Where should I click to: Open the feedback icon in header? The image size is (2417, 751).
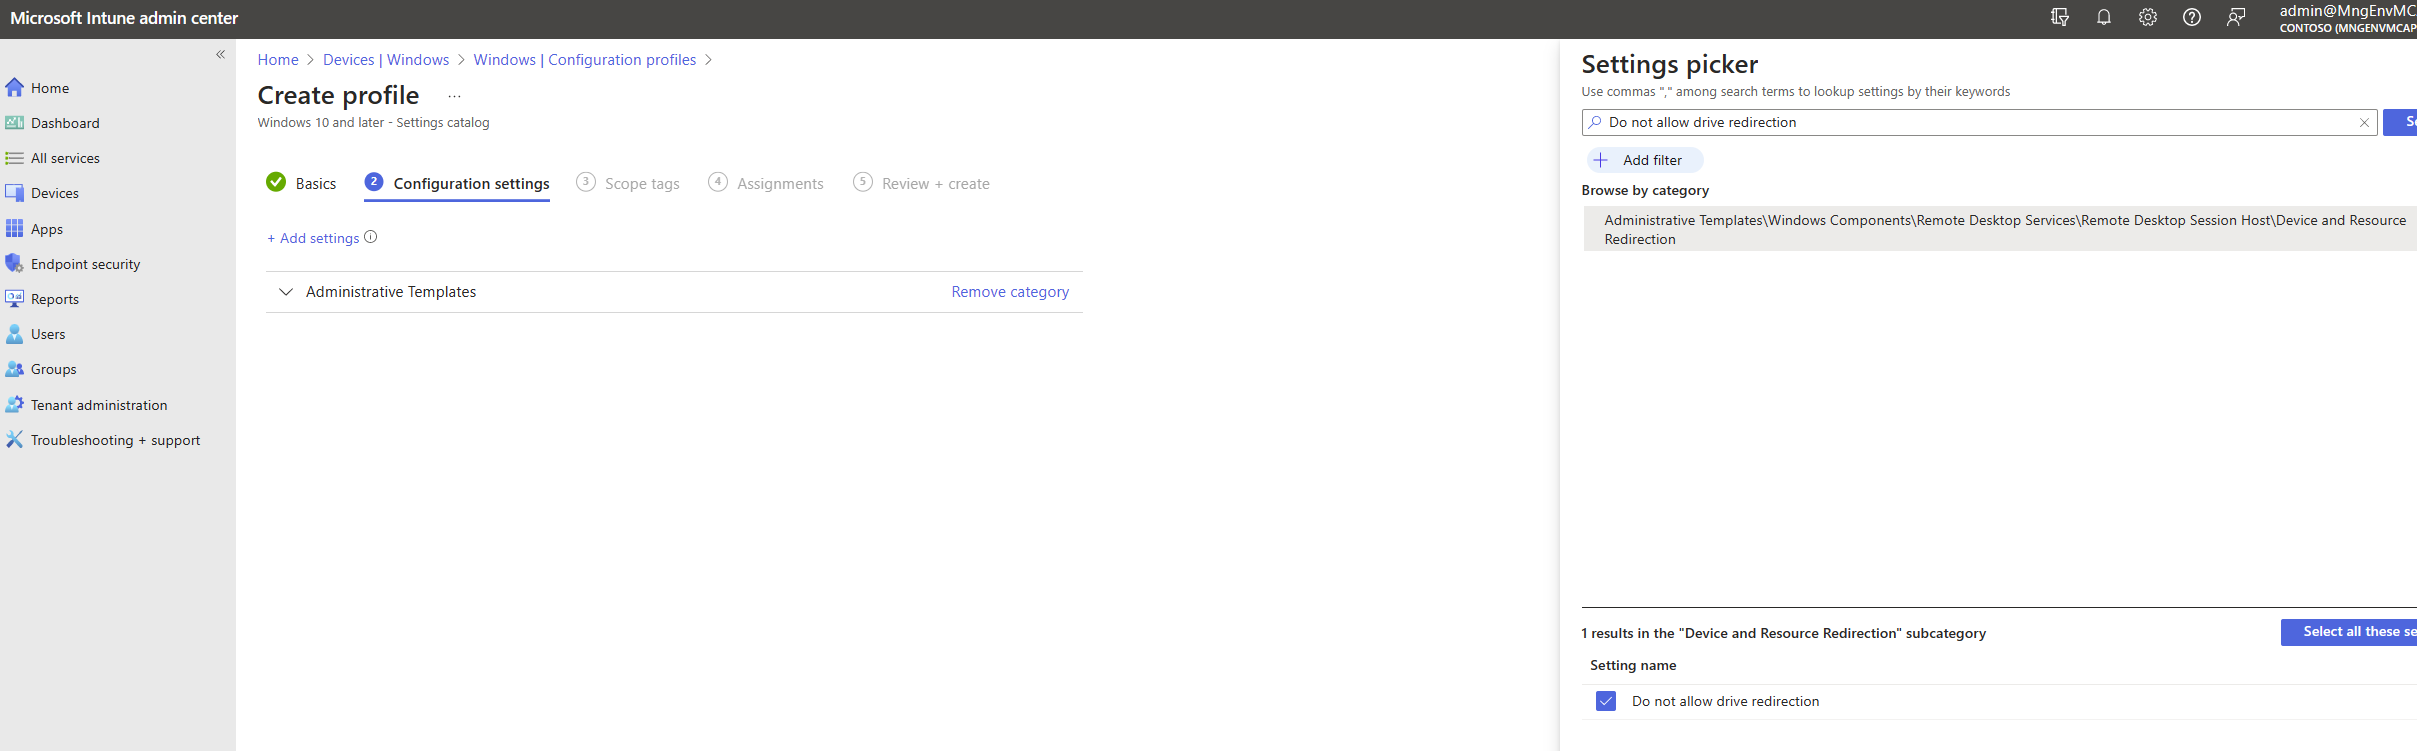pyautogui.click(x=2236, y=17)
